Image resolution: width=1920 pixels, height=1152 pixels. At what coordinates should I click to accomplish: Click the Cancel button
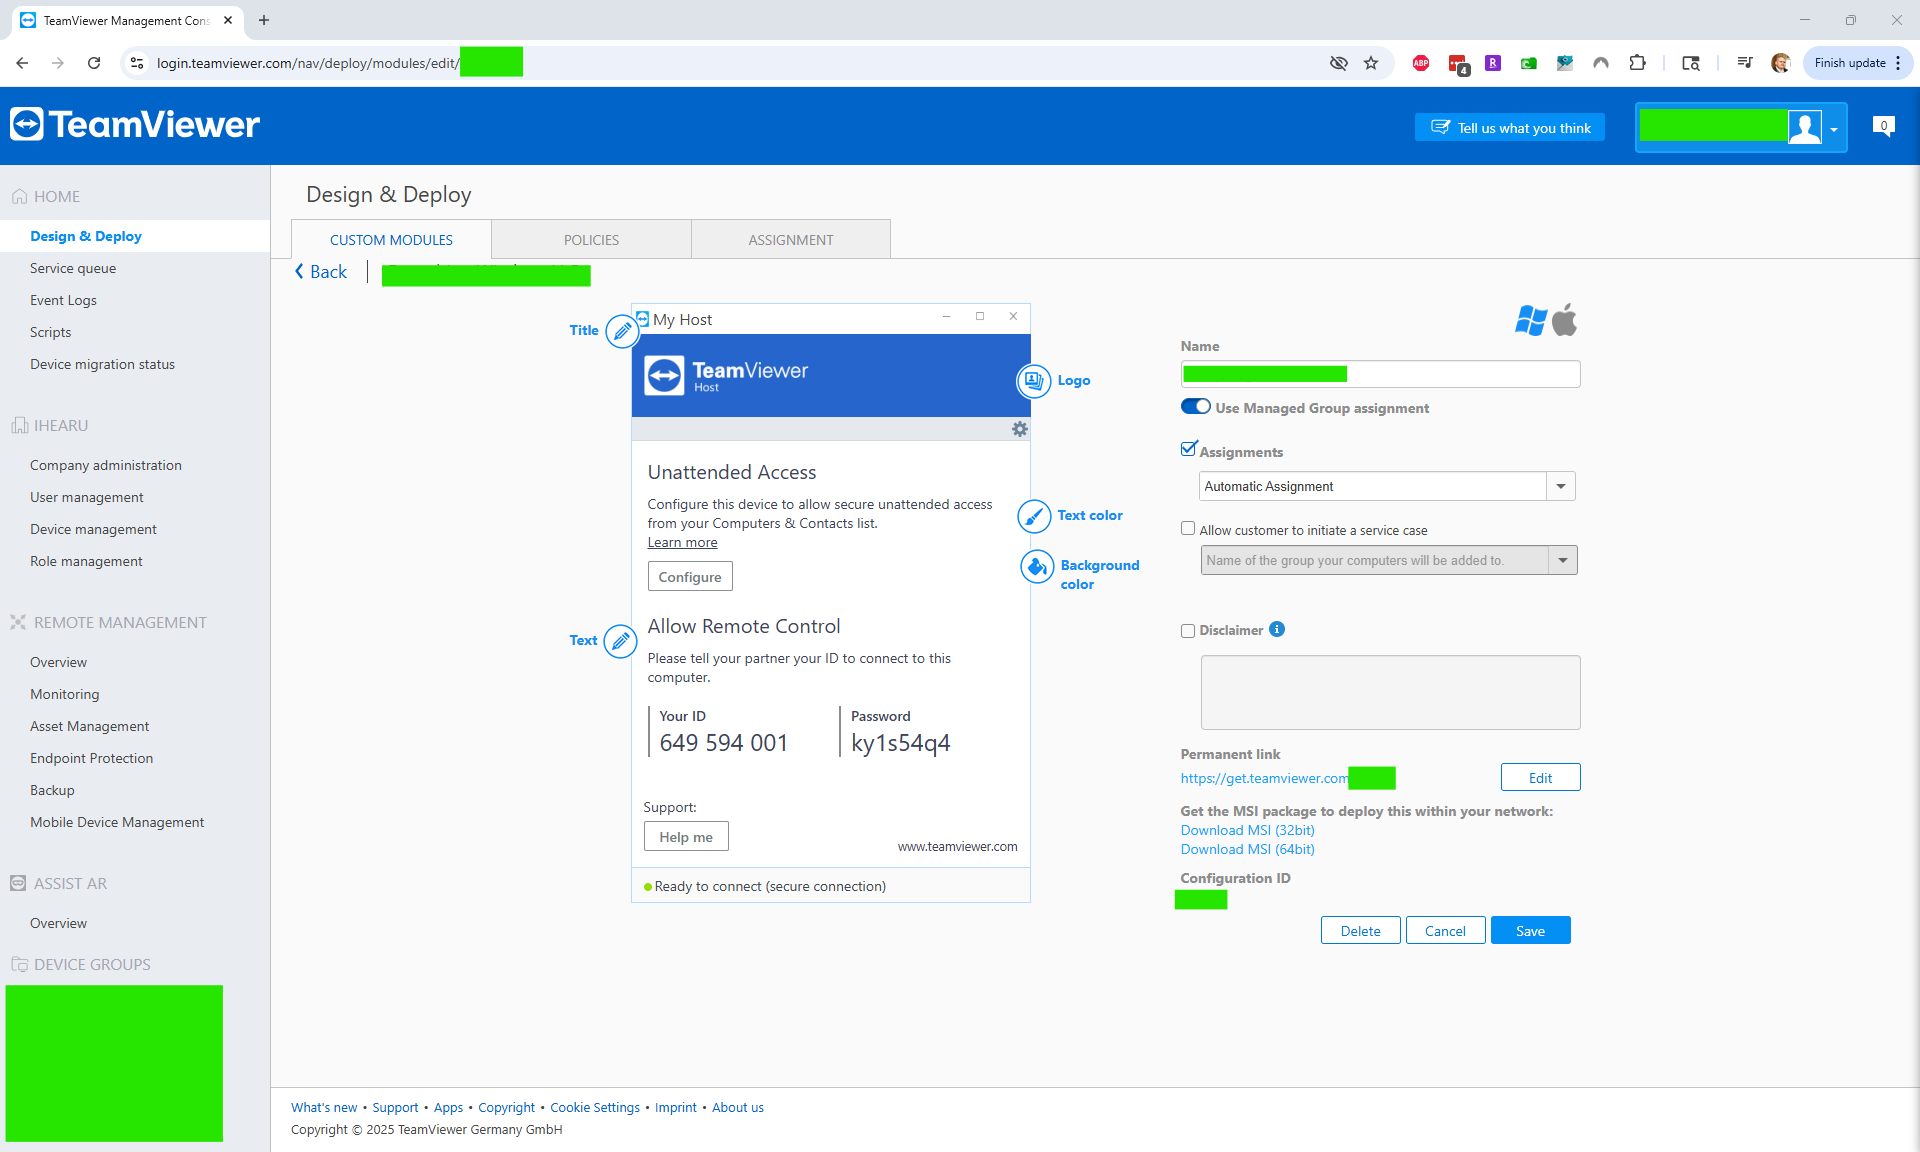click(1445, 931)
